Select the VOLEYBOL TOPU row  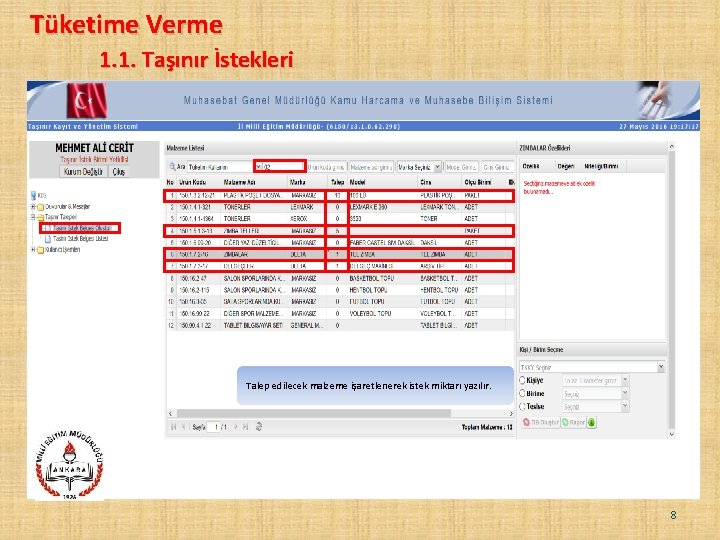339,314
